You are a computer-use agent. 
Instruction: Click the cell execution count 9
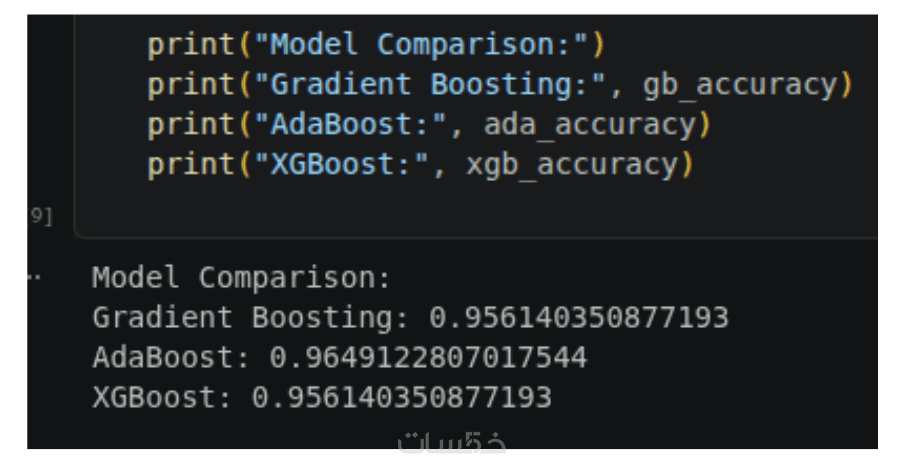(41, 216)
